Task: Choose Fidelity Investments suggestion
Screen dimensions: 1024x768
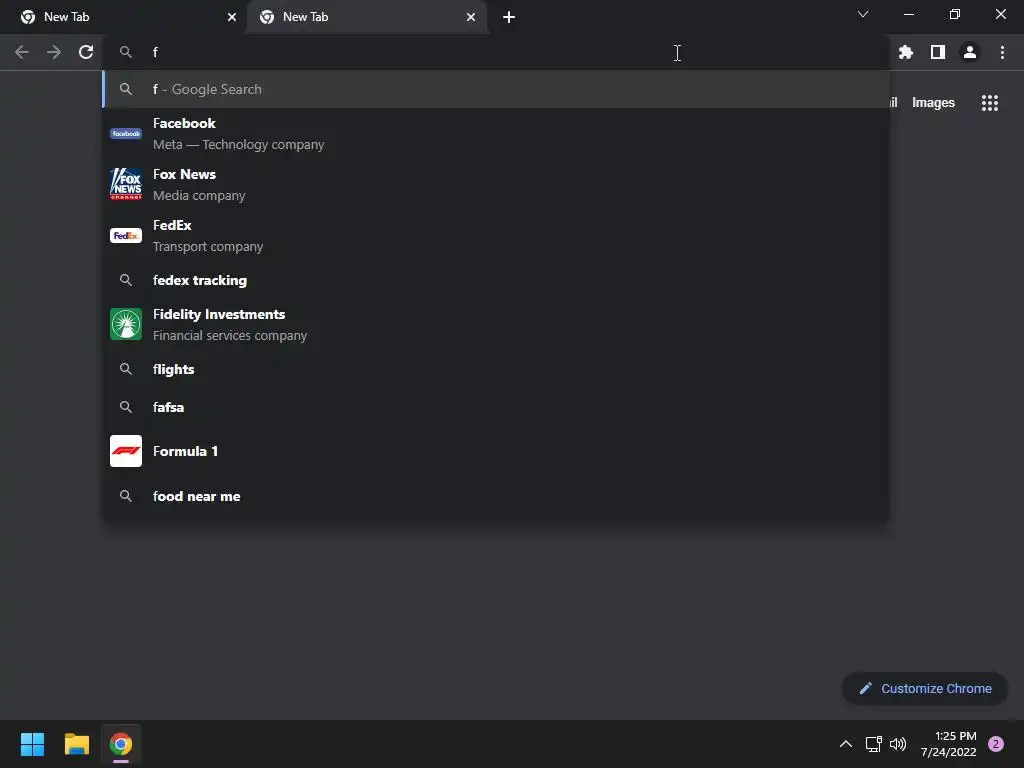Action: [x=496, y=325]
